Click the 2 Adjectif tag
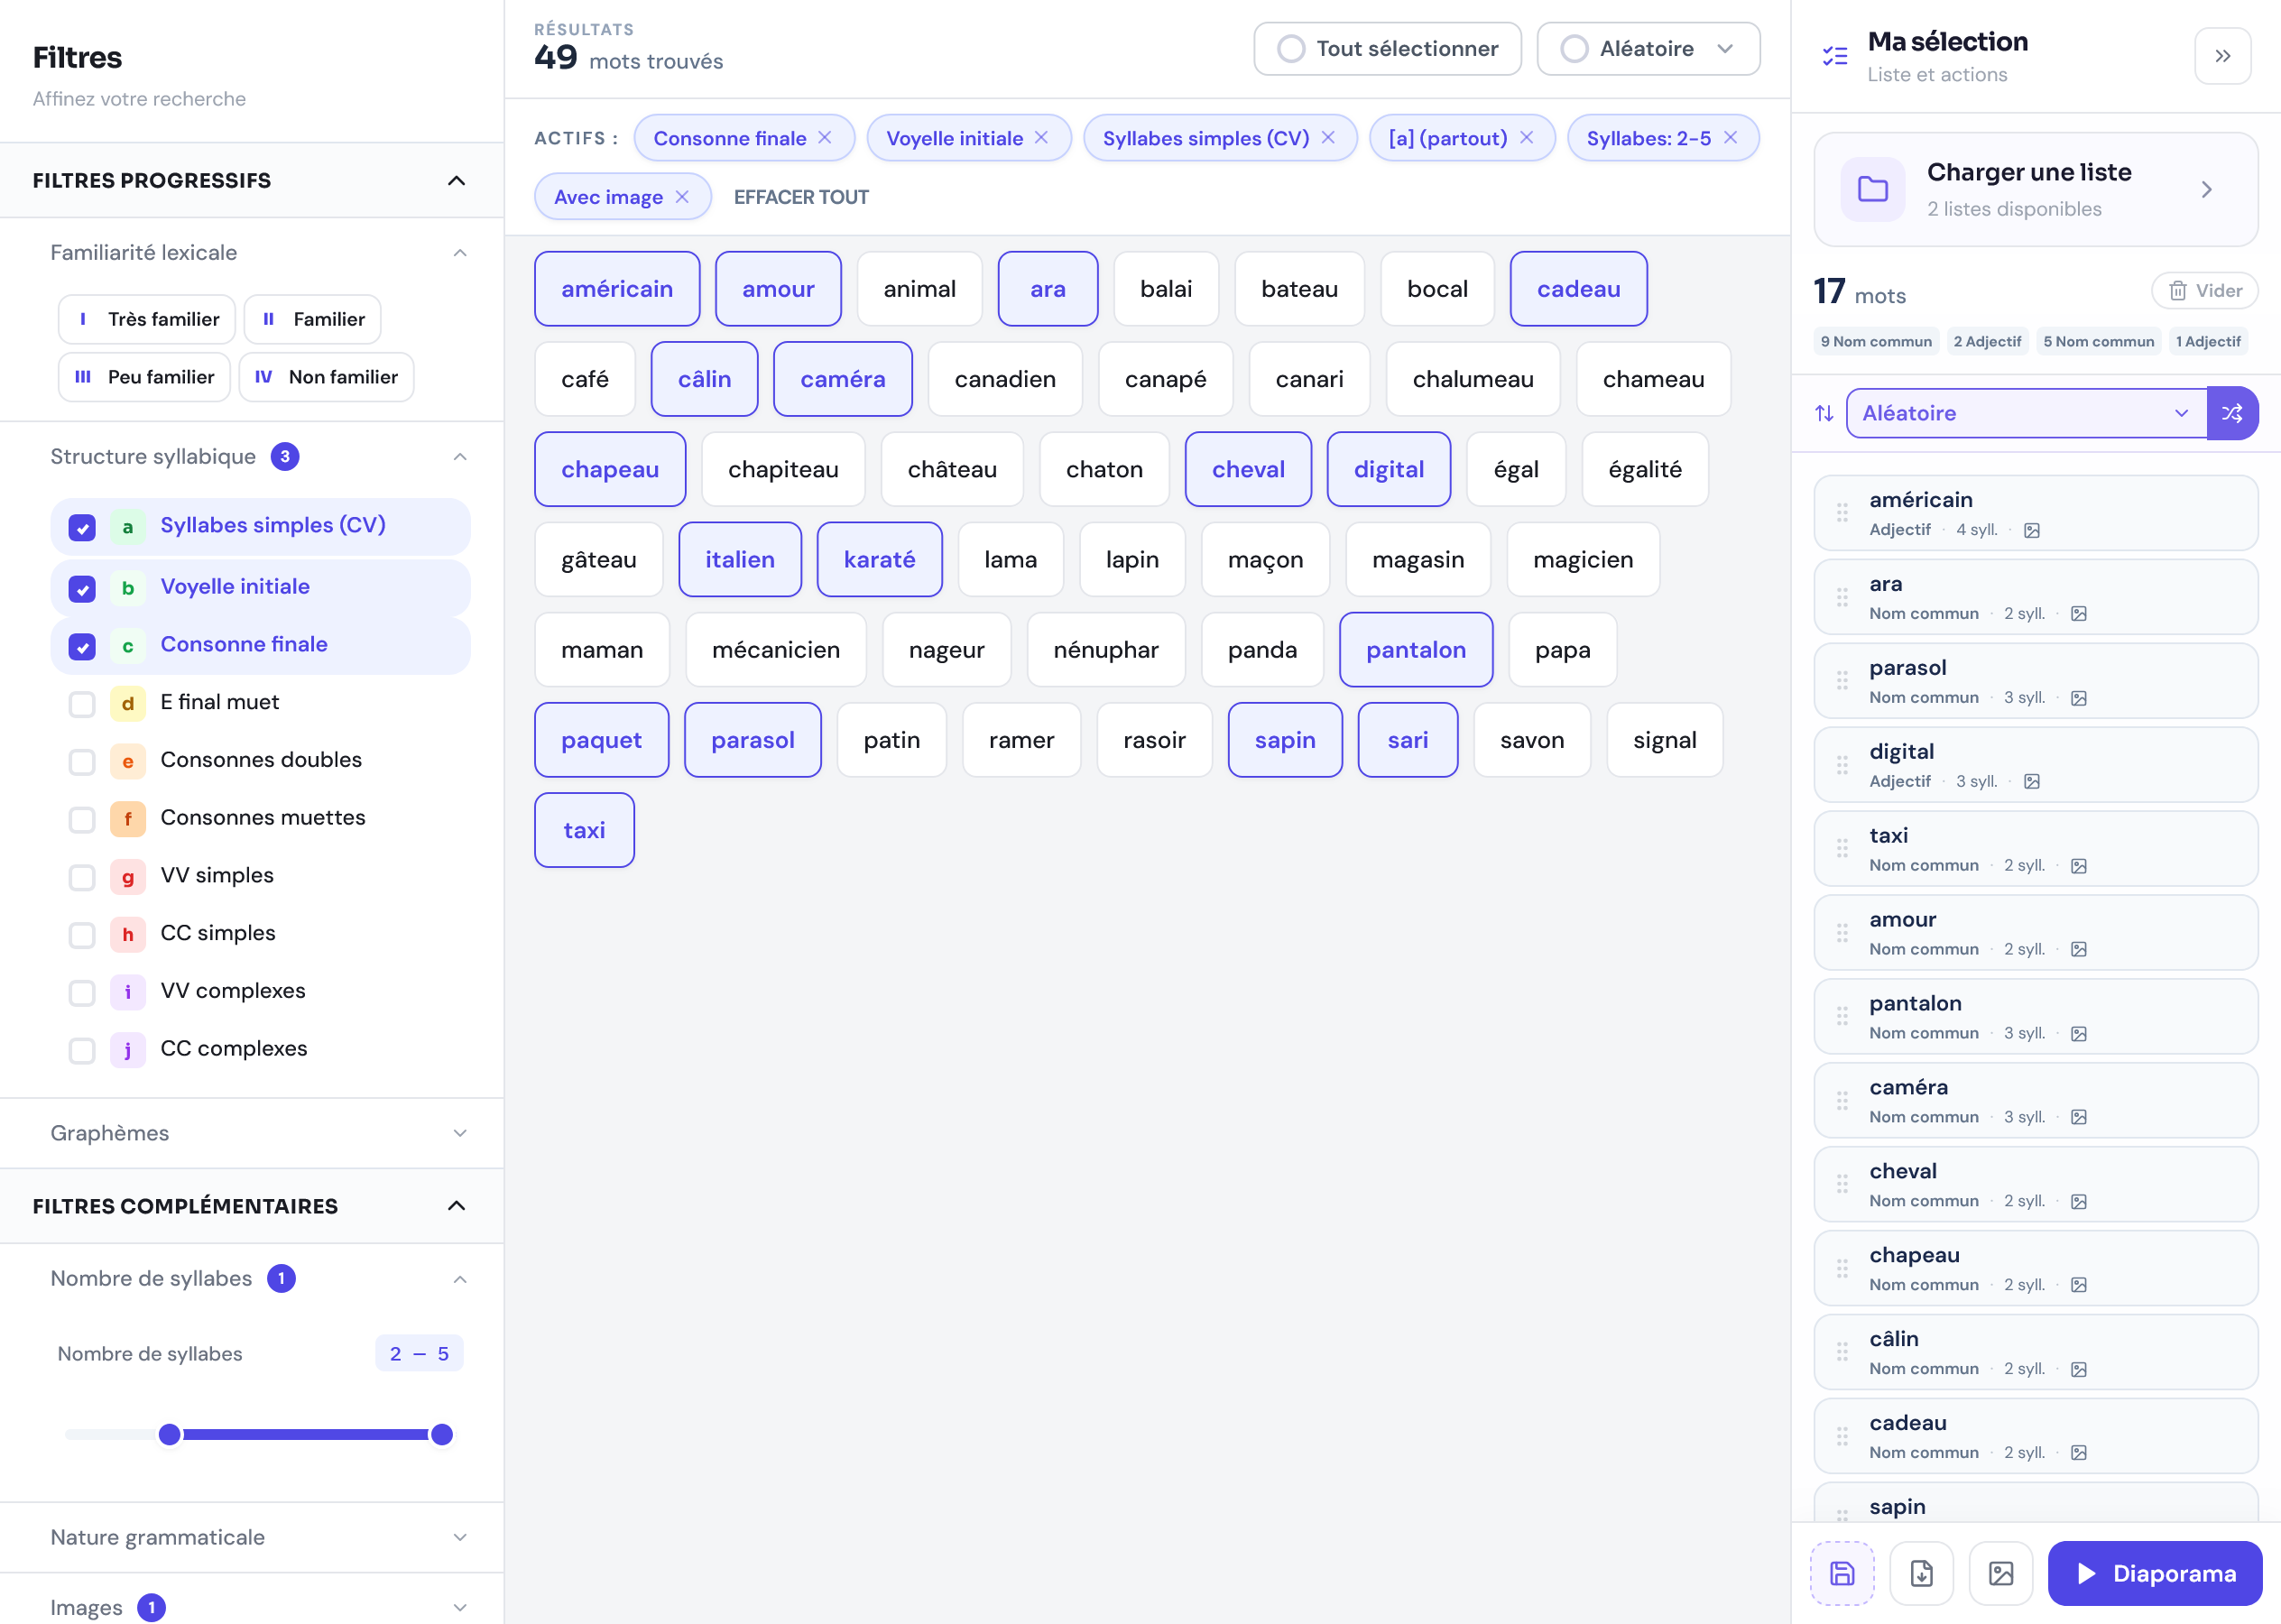The width and height of the screenshot is (2281, 1624). (x=1986, y=341)
